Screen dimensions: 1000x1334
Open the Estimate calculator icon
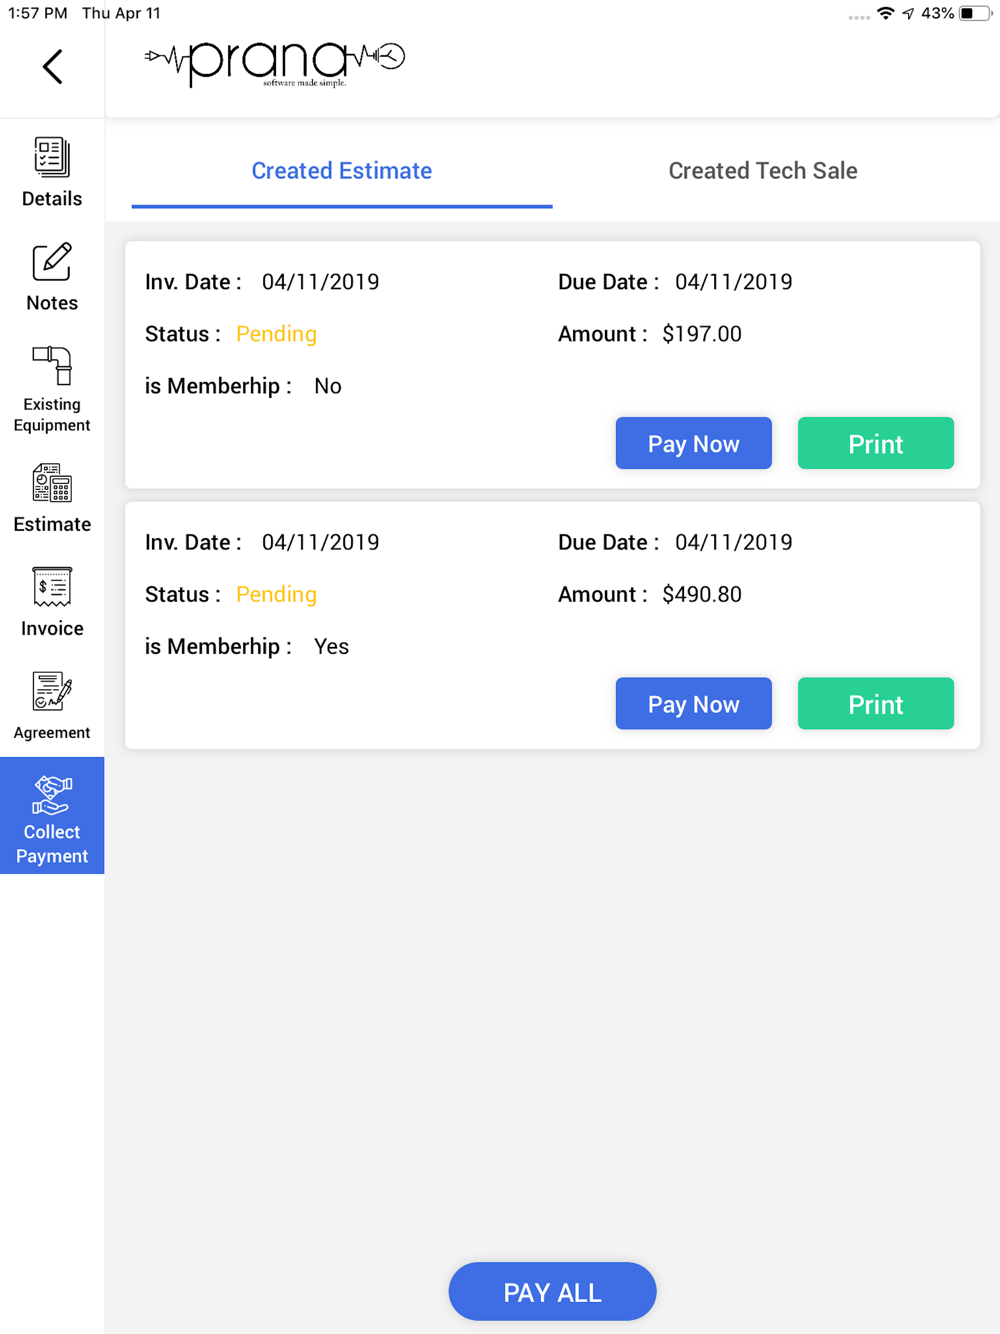52,484
